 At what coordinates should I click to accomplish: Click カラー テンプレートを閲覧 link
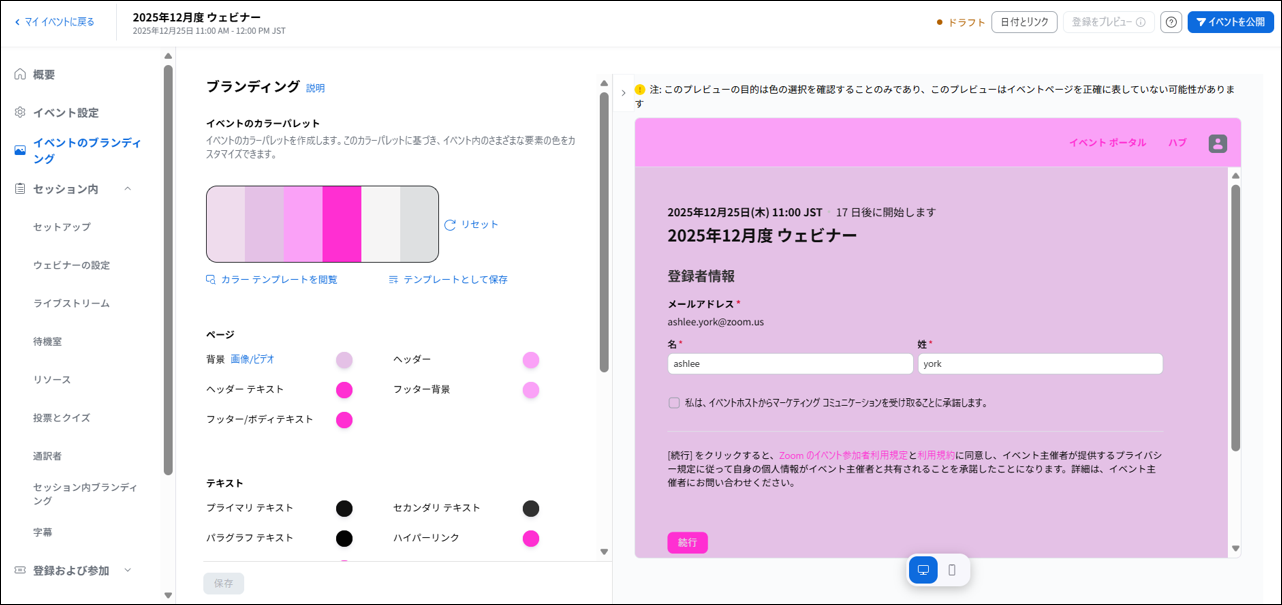[x=279, y=279]
